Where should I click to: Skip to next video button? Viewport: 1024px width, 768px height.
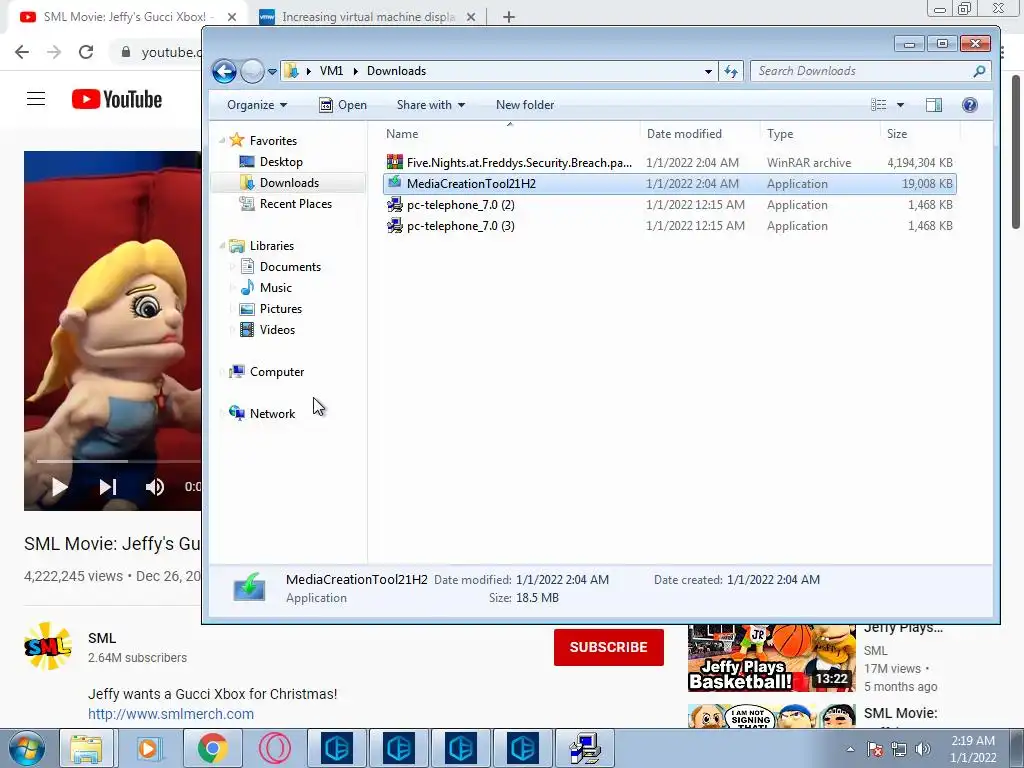pos(108,487)
